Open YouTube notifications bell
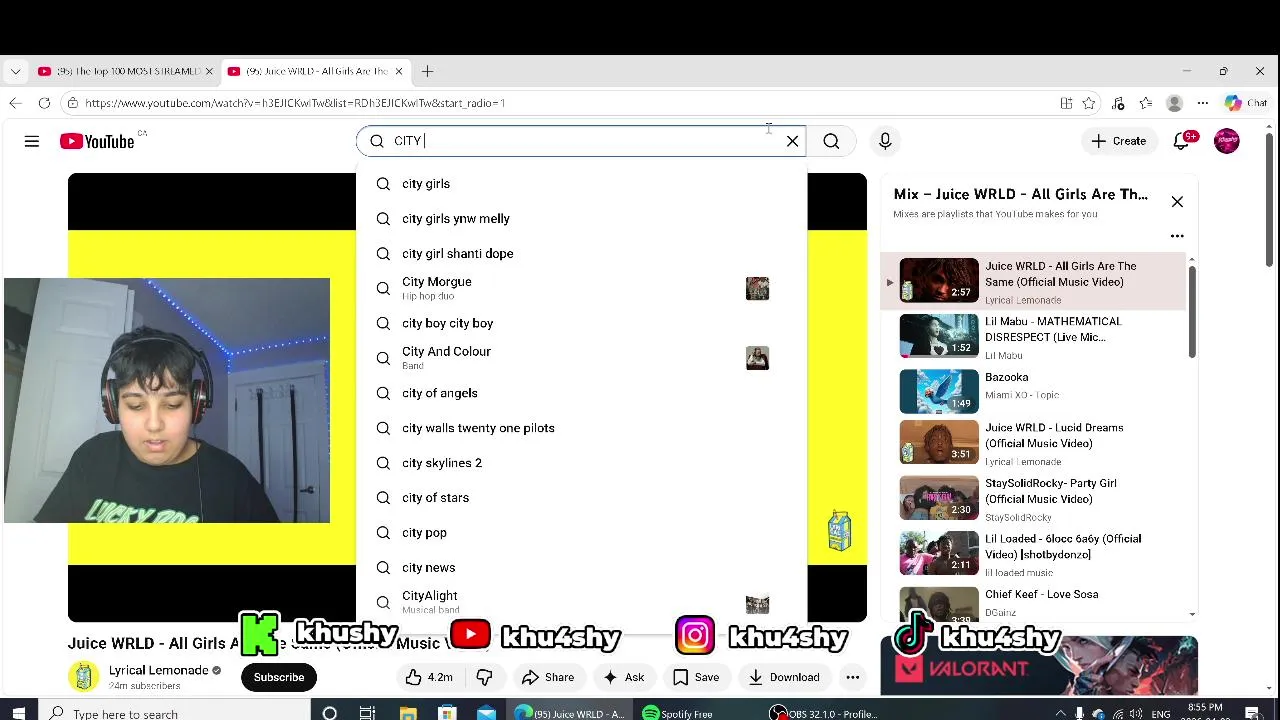 1182,141
